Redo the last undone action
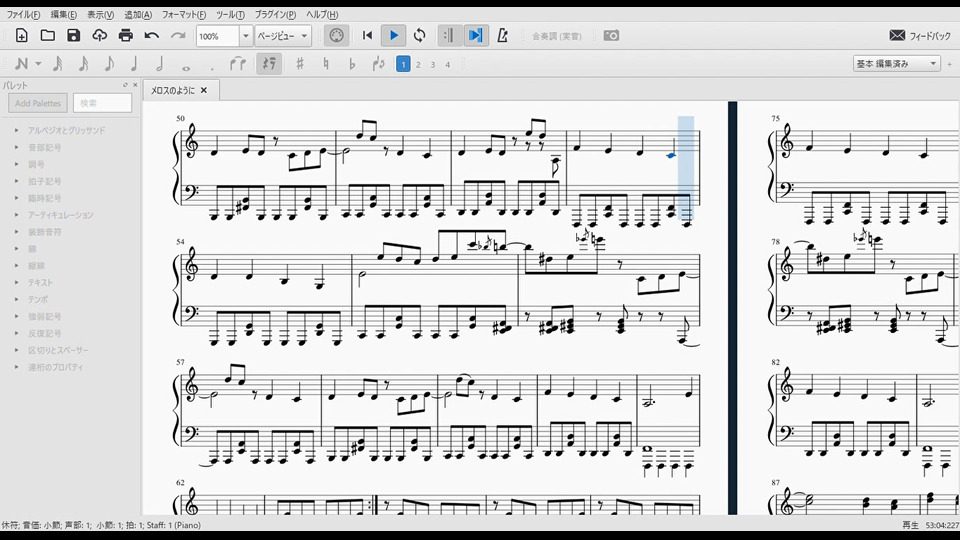 (178, 36)
